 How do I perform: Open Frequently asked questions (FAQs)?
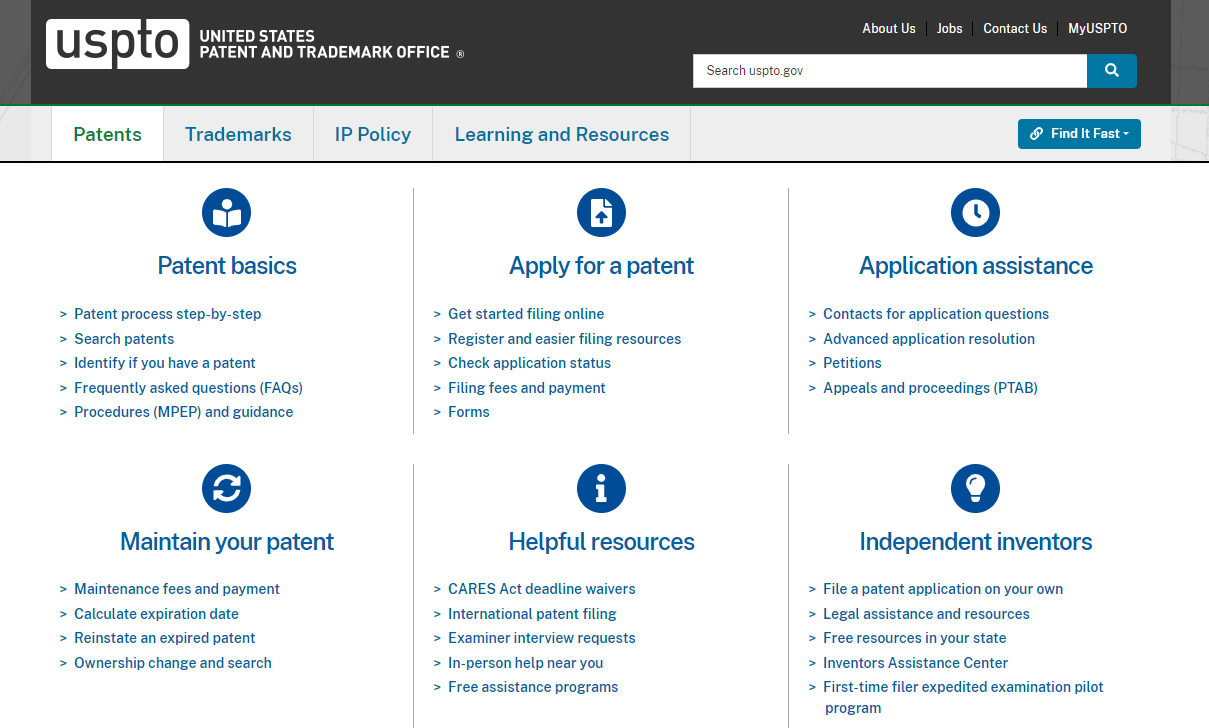point(188,388)
